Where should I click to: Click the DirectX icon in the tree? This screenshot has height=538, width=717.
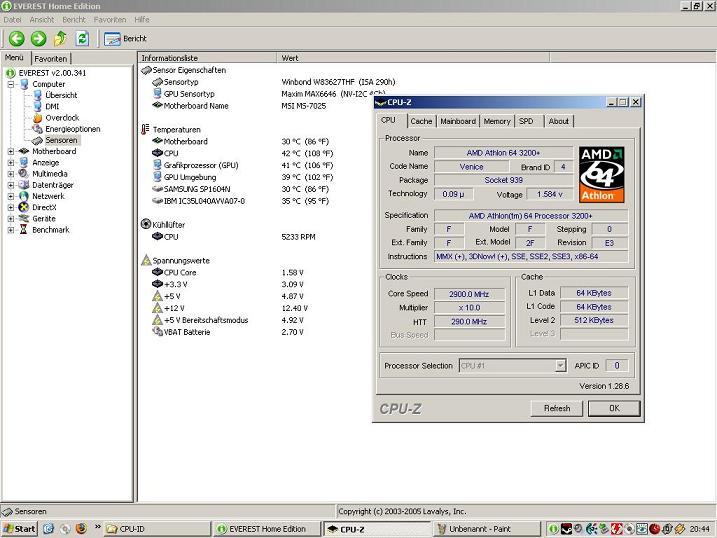pos(24,207)
